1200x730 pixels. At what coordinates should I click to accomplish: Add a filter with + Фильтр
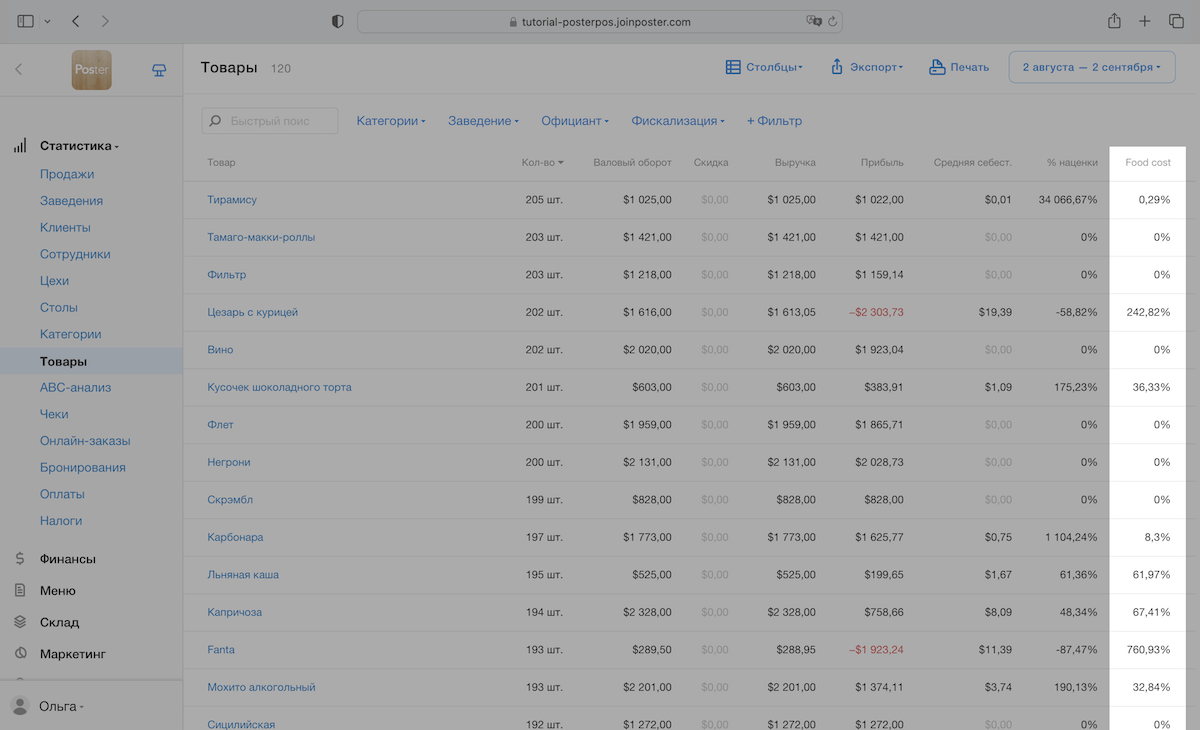[x=774, y=121]
